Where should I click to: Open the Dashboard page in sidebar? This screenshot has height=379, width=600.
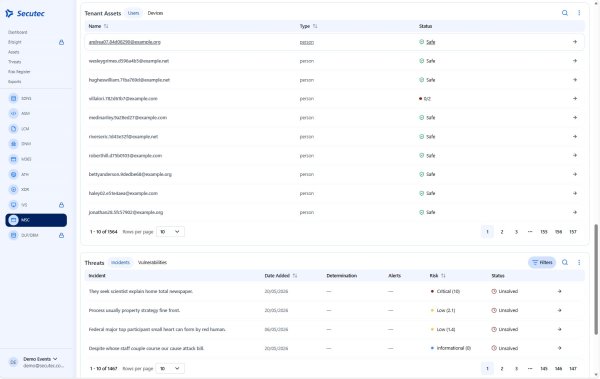[x=18, y=32]
